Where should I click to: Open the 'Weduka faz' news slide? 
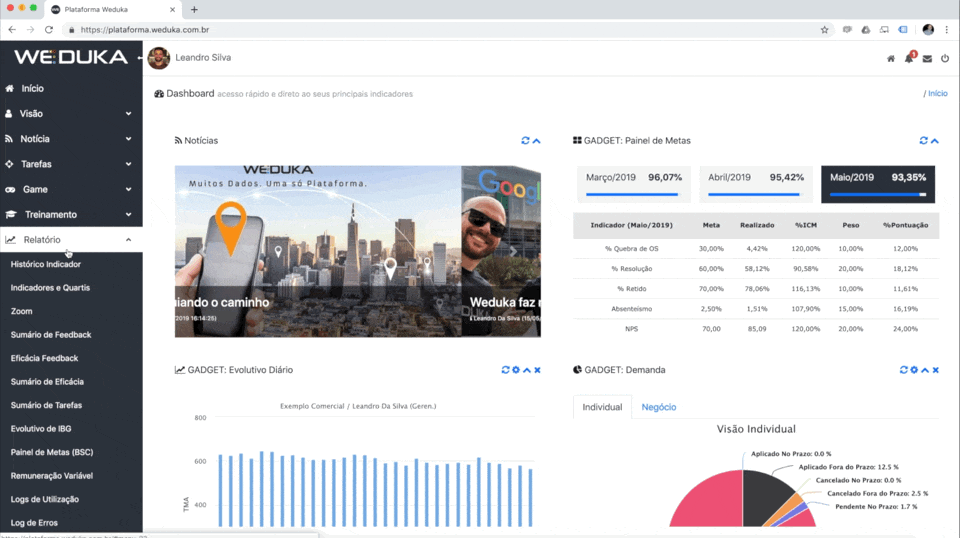[x=501, y=252]
